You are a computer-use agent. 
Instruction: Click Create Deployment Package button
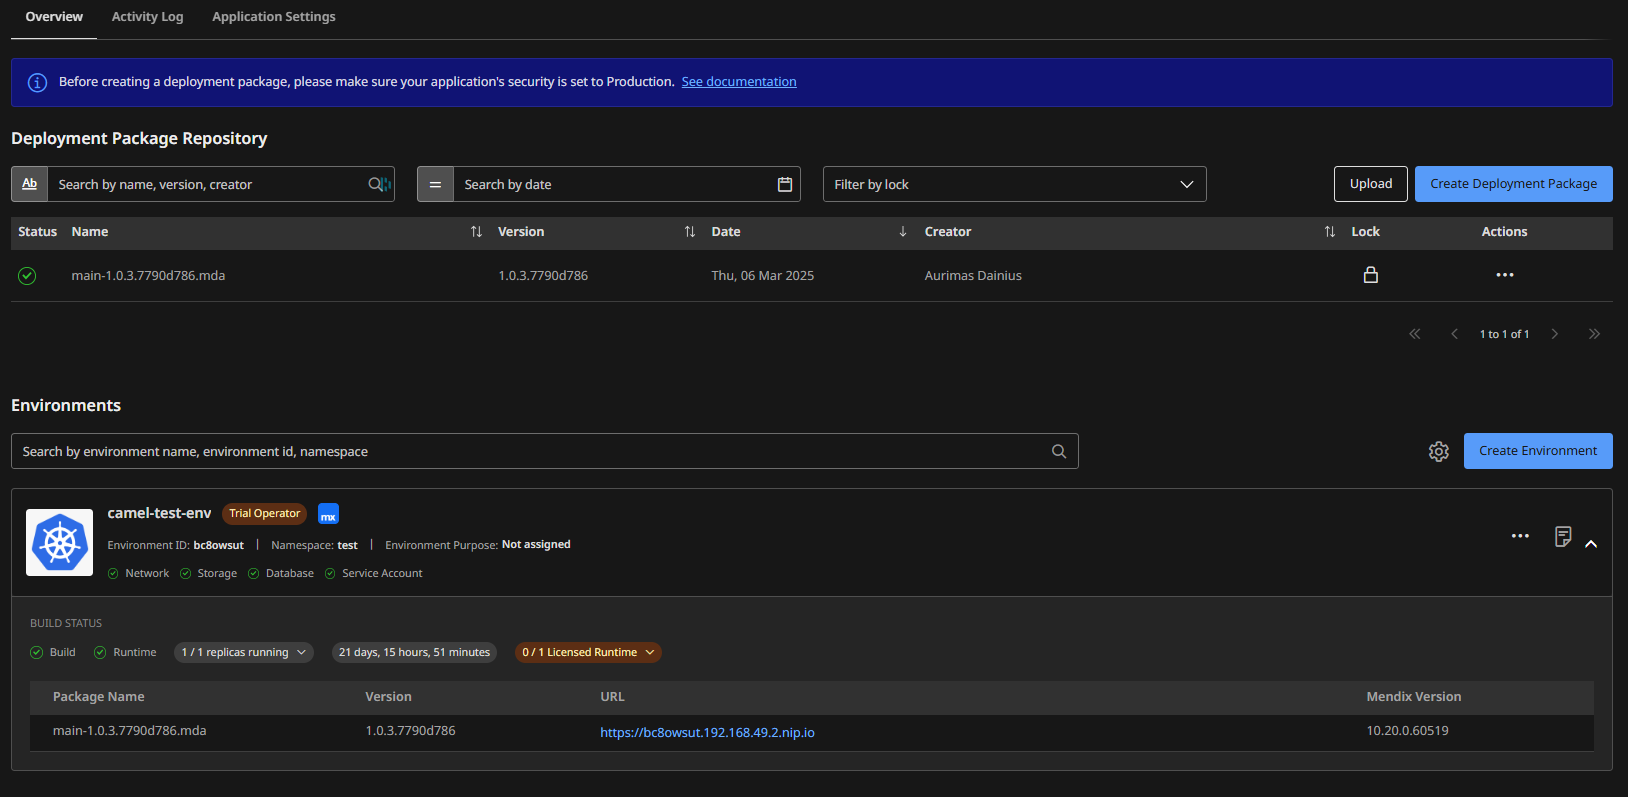[1513, 184]
